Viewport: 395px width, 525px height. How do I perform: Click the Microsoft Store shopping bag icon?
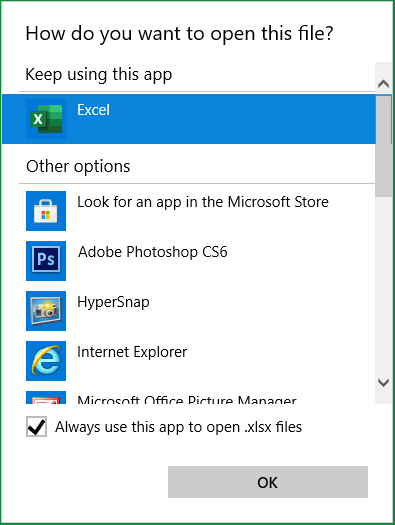tap(46, 211)
